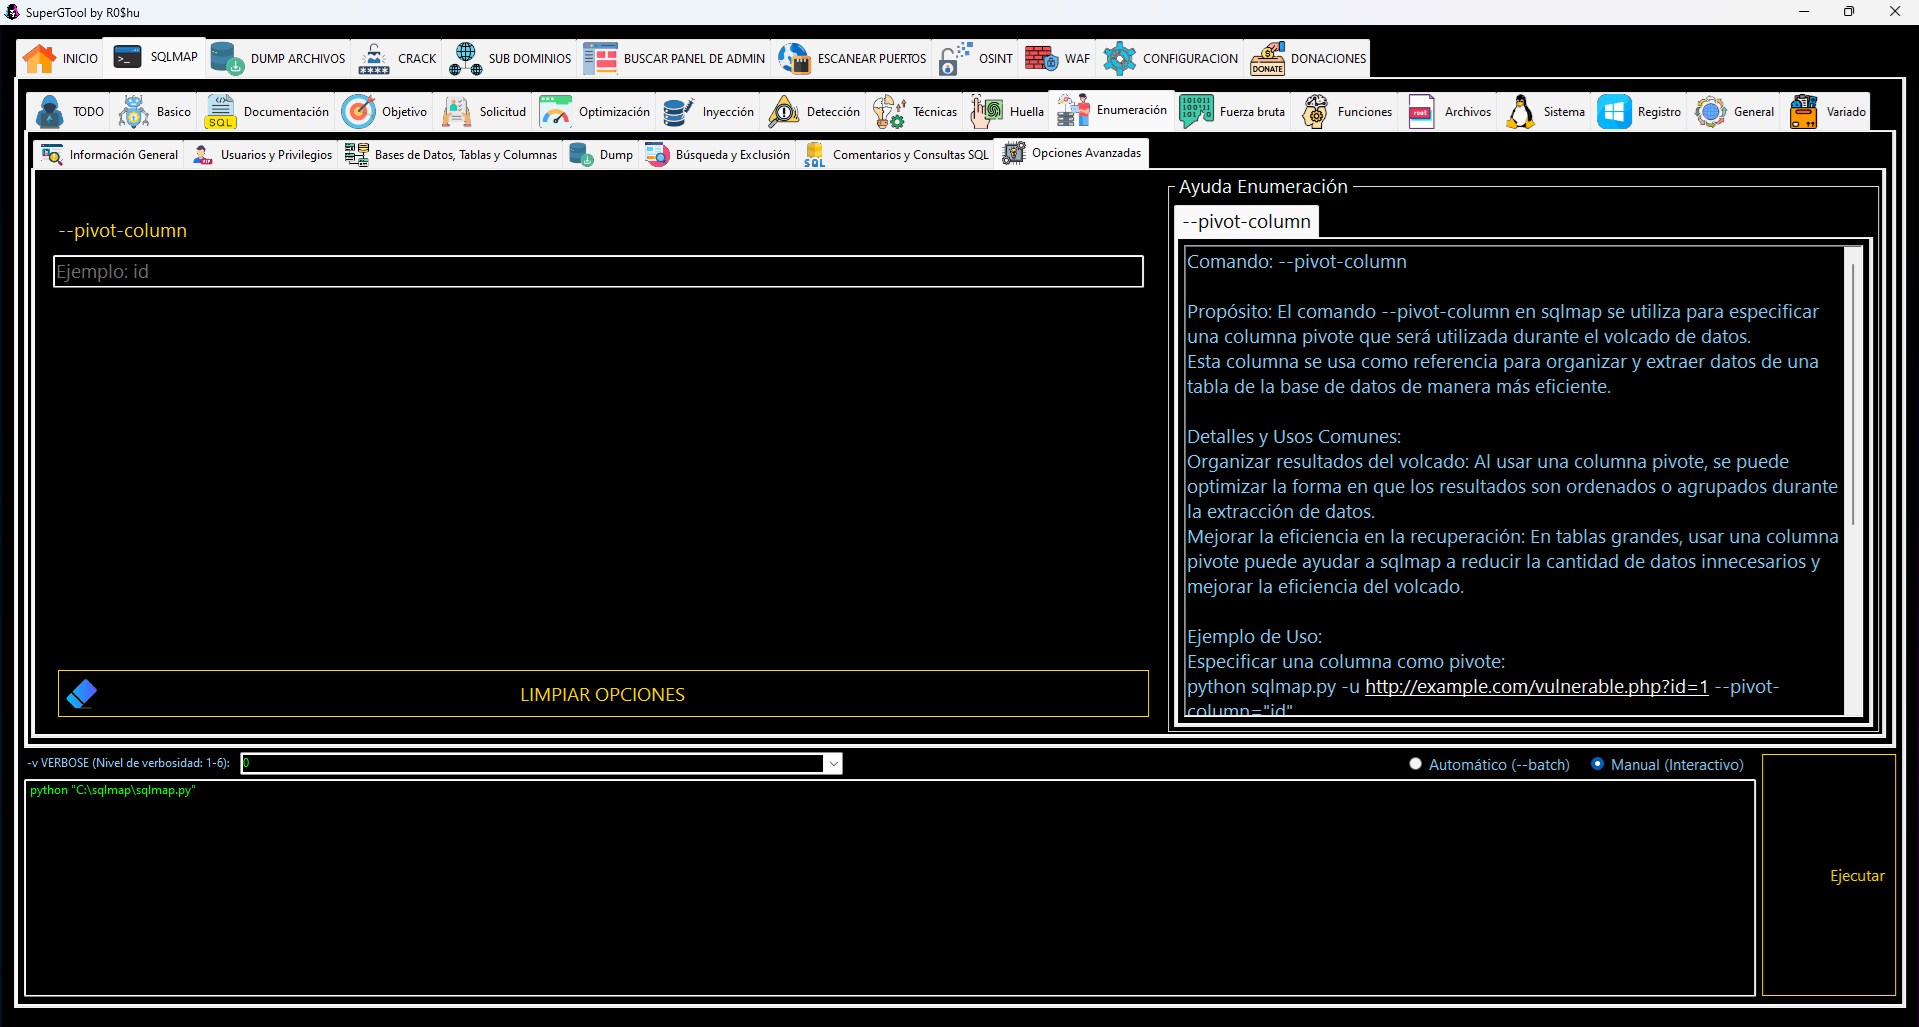Switch to Información General tab
This screenshot has height=1027, width=1919.
click(x=110, y=155)
